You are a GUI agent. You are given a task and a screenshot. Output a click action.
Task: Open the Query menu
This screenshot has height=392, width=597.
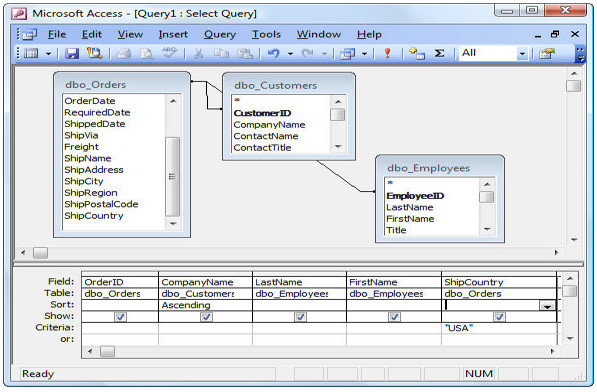[x=220, y=35]
